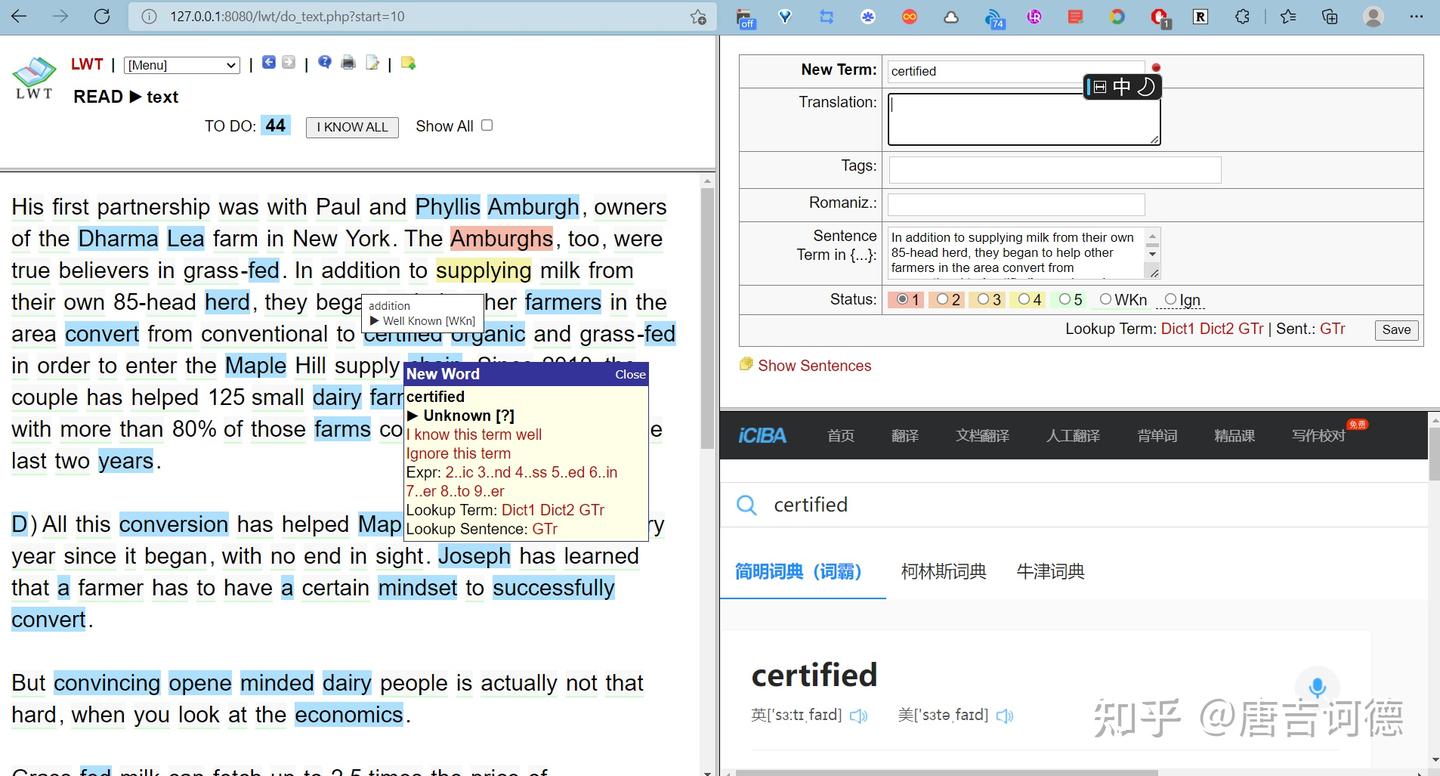The image size is (1440, 776).
Task: Toggle the Show All checkbox
Action: click(487, 125)
